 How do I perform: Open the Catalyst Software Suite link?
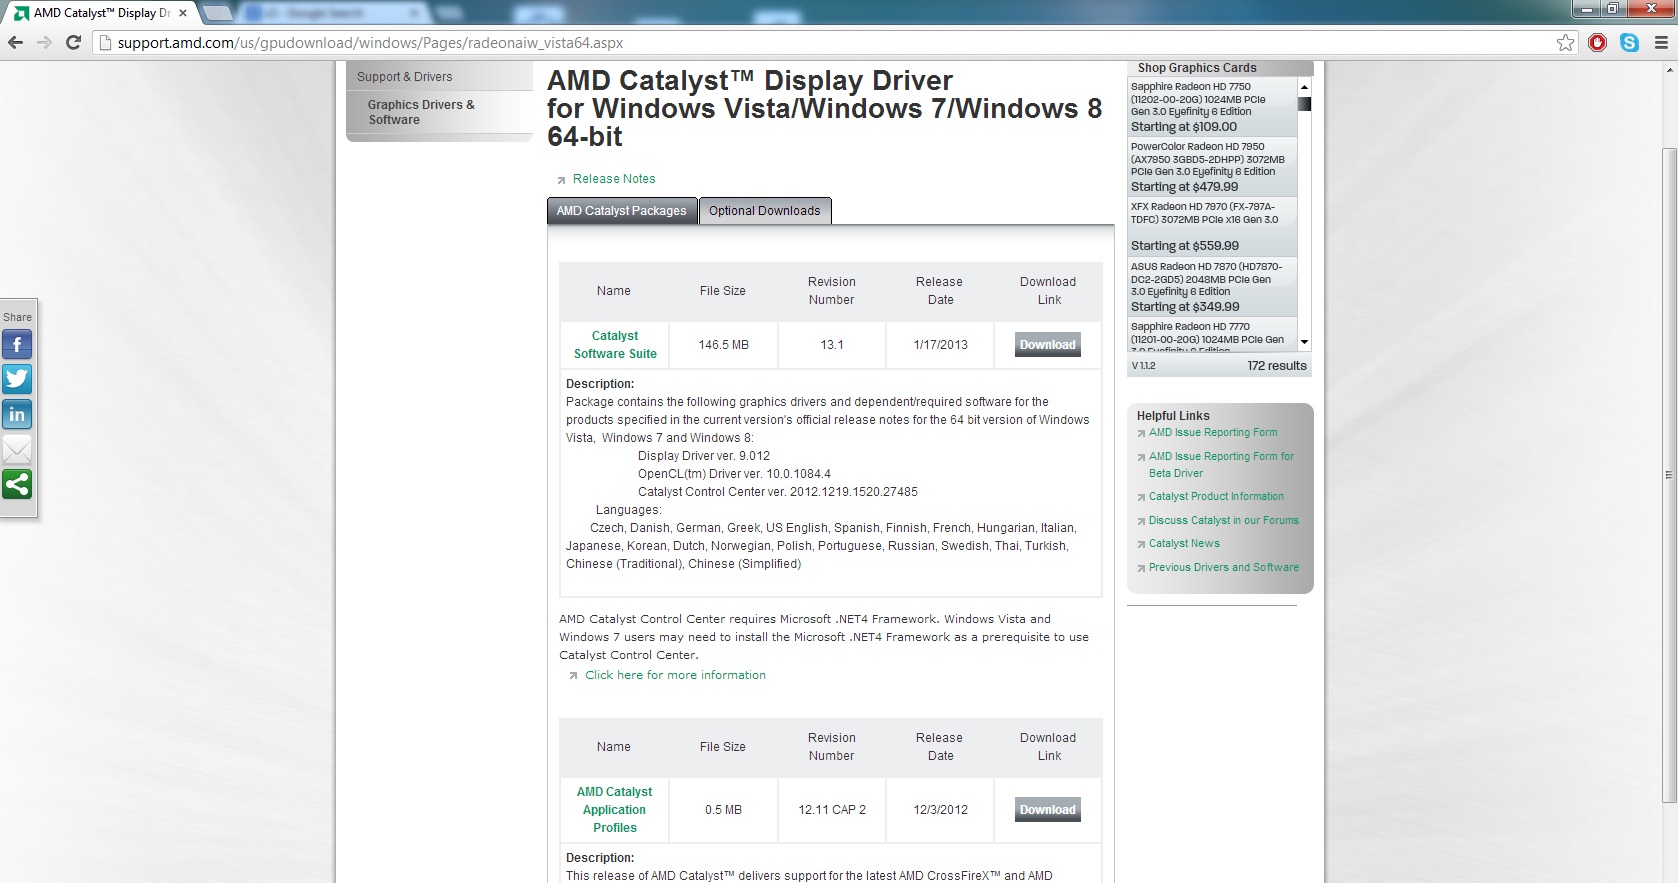615,345
